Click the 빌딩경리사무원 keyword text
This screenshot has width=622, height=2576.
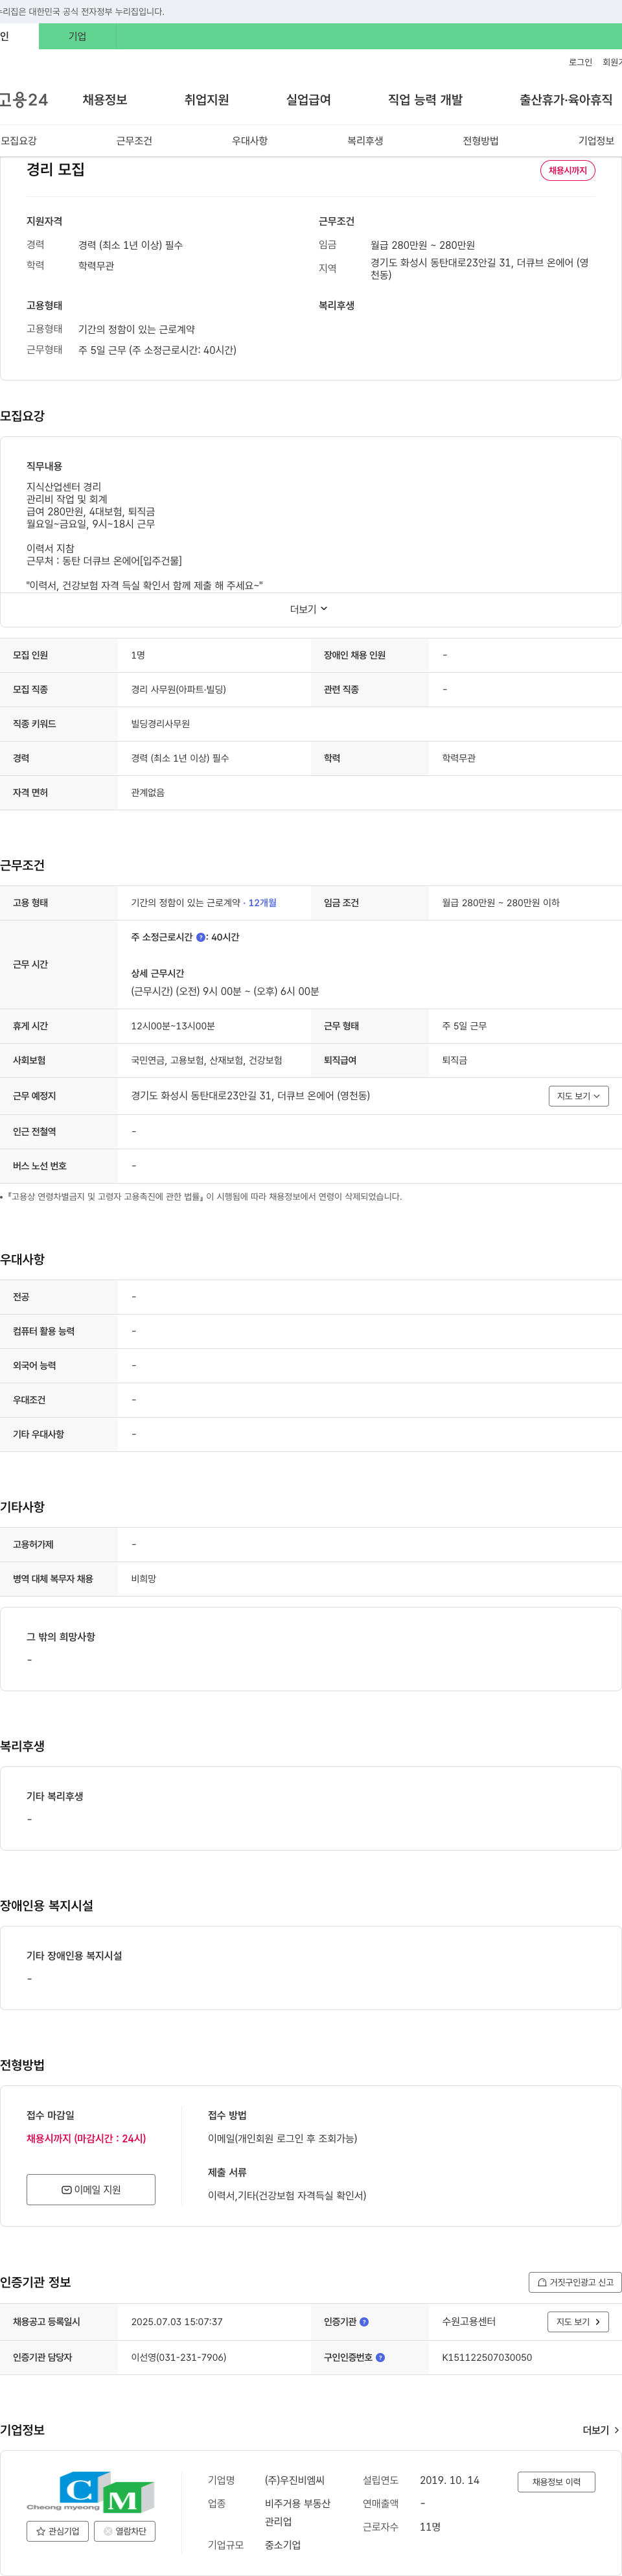160,724
